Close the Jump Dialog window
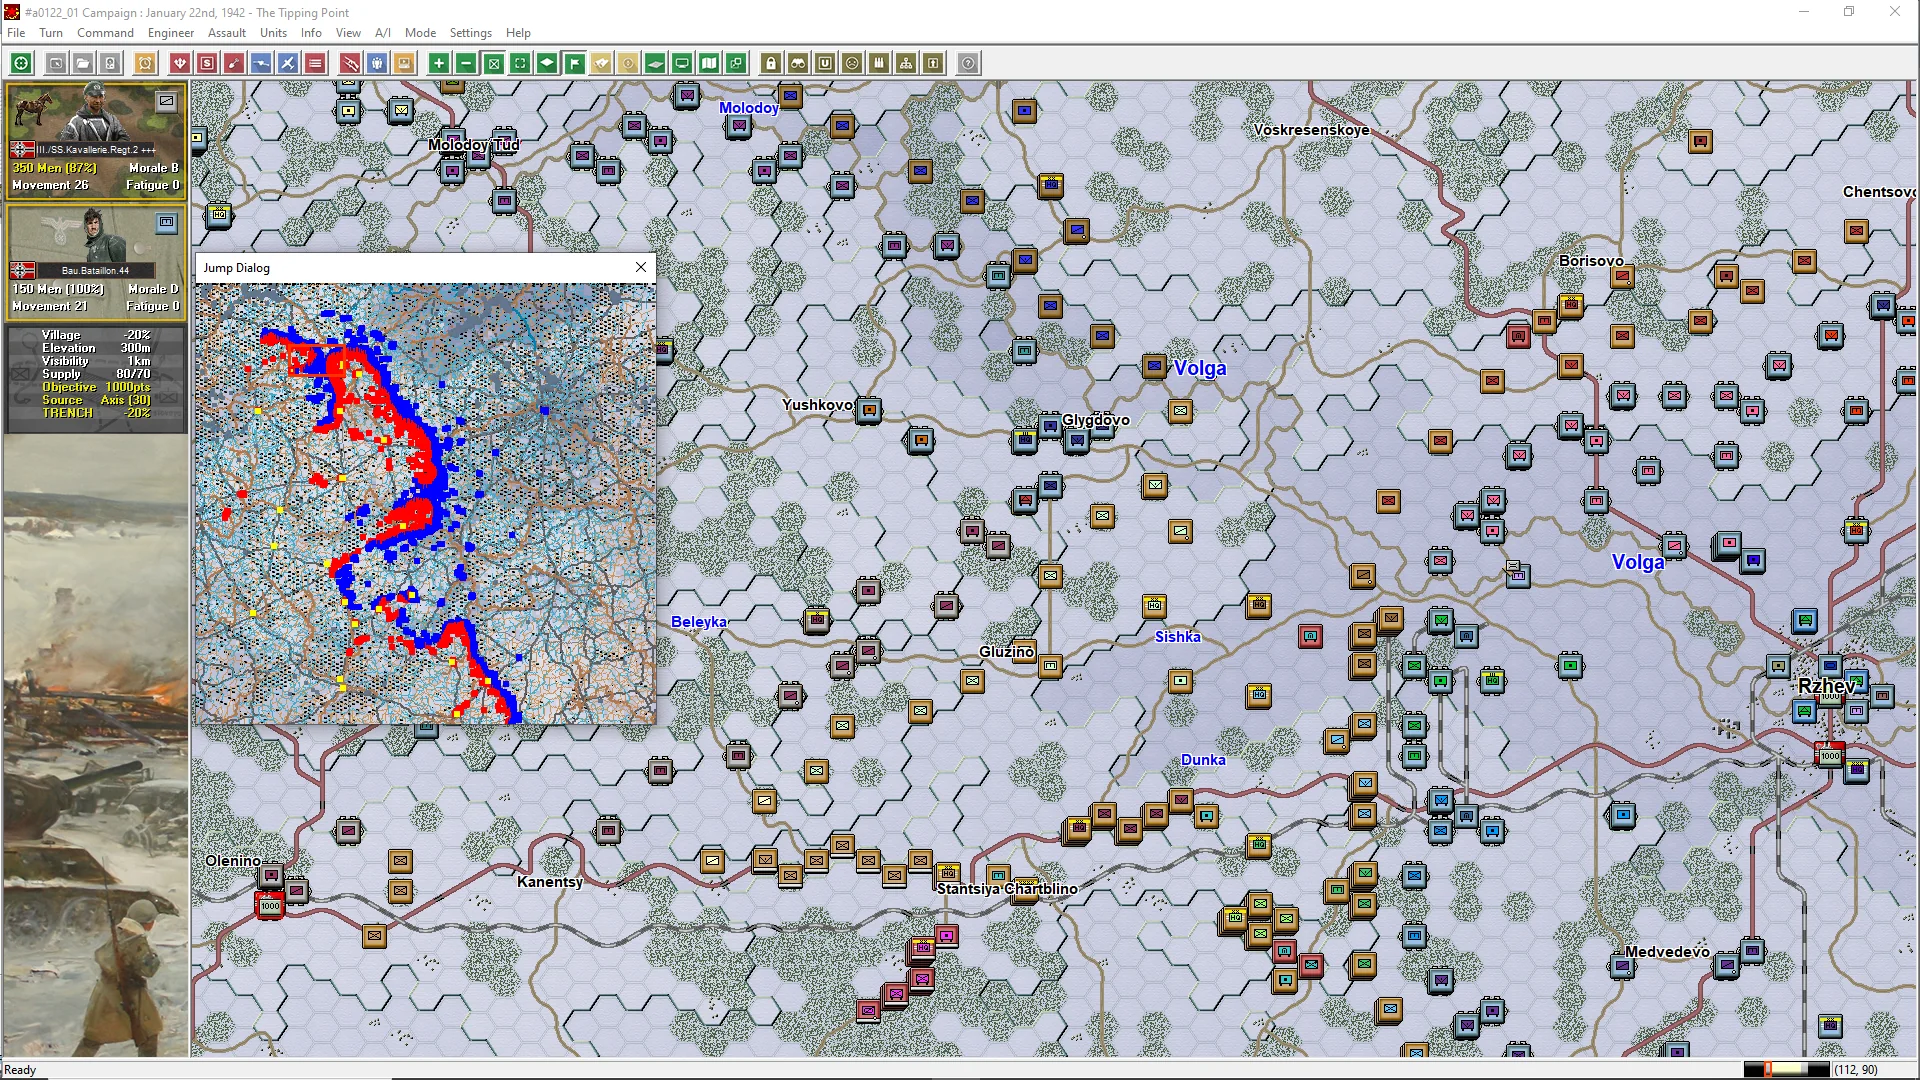This screenshot has width=1920, height=1080. [x=641, y=267]
